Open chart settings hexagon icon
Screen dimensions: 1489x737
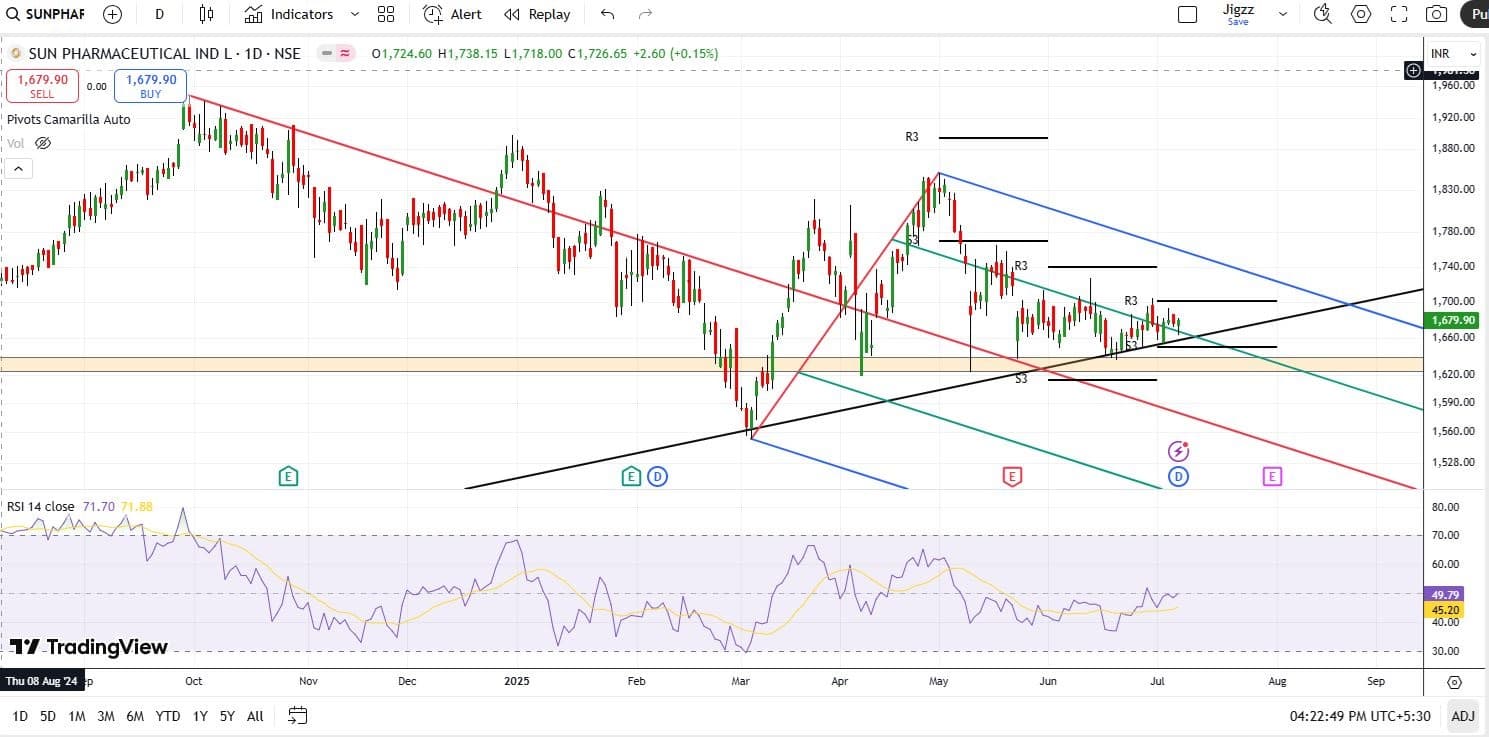(1361, 14)
